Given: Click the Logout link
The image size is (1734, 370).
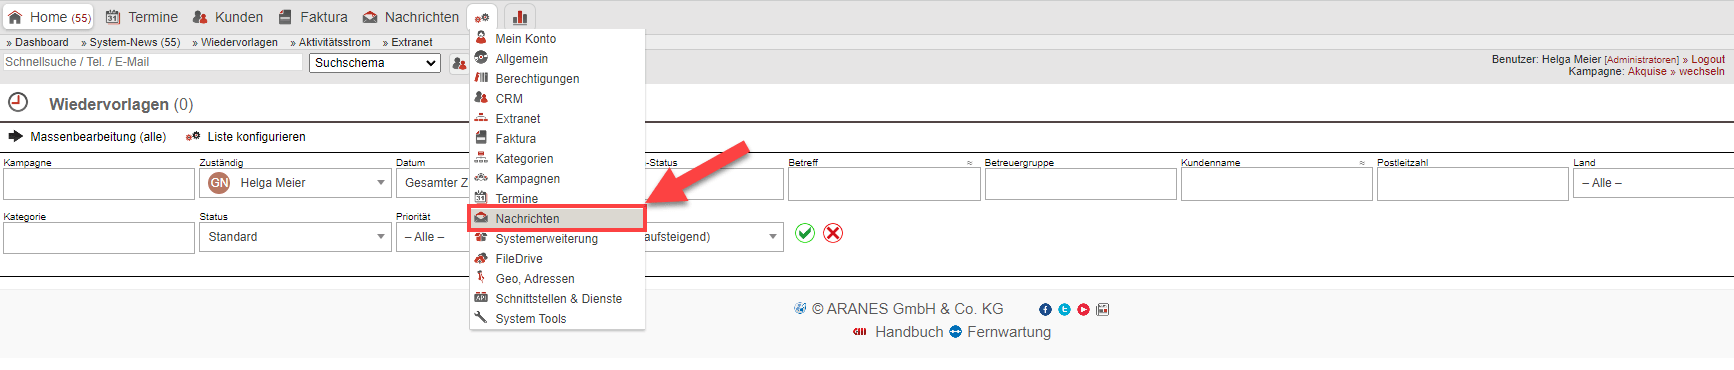Looking at the screenshot, I should pyautogui.click(x=1708, y=59).
